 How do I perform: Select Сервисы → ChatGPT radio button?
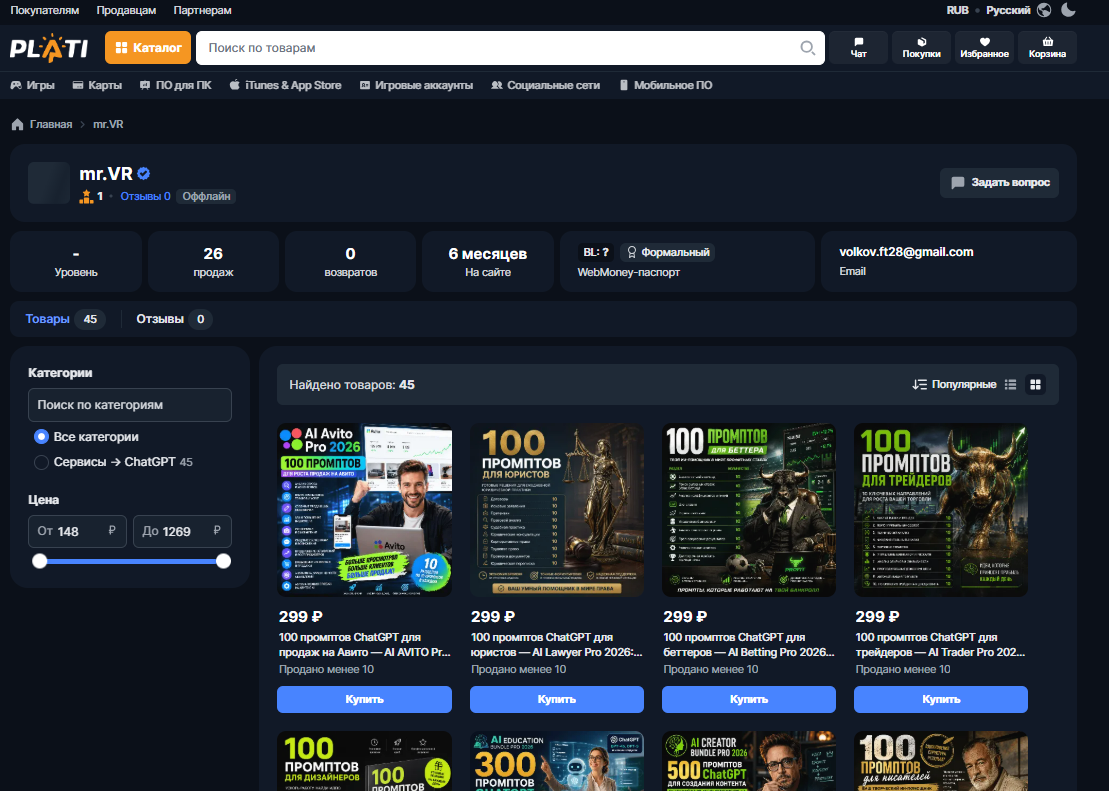pos(41,462)
